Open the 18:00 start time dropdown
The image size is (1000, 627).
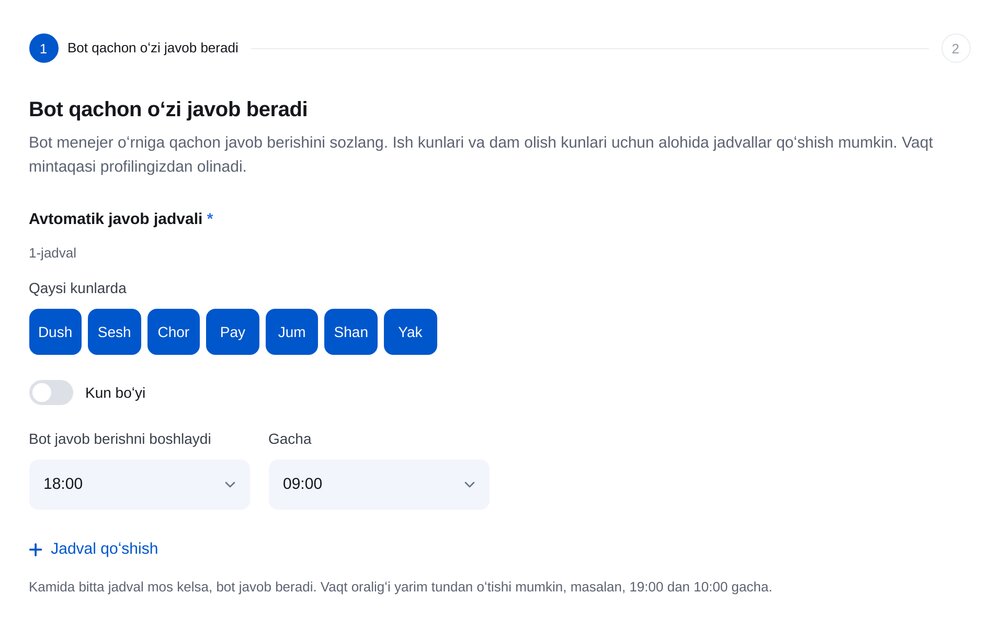click(x=139, y=484)
